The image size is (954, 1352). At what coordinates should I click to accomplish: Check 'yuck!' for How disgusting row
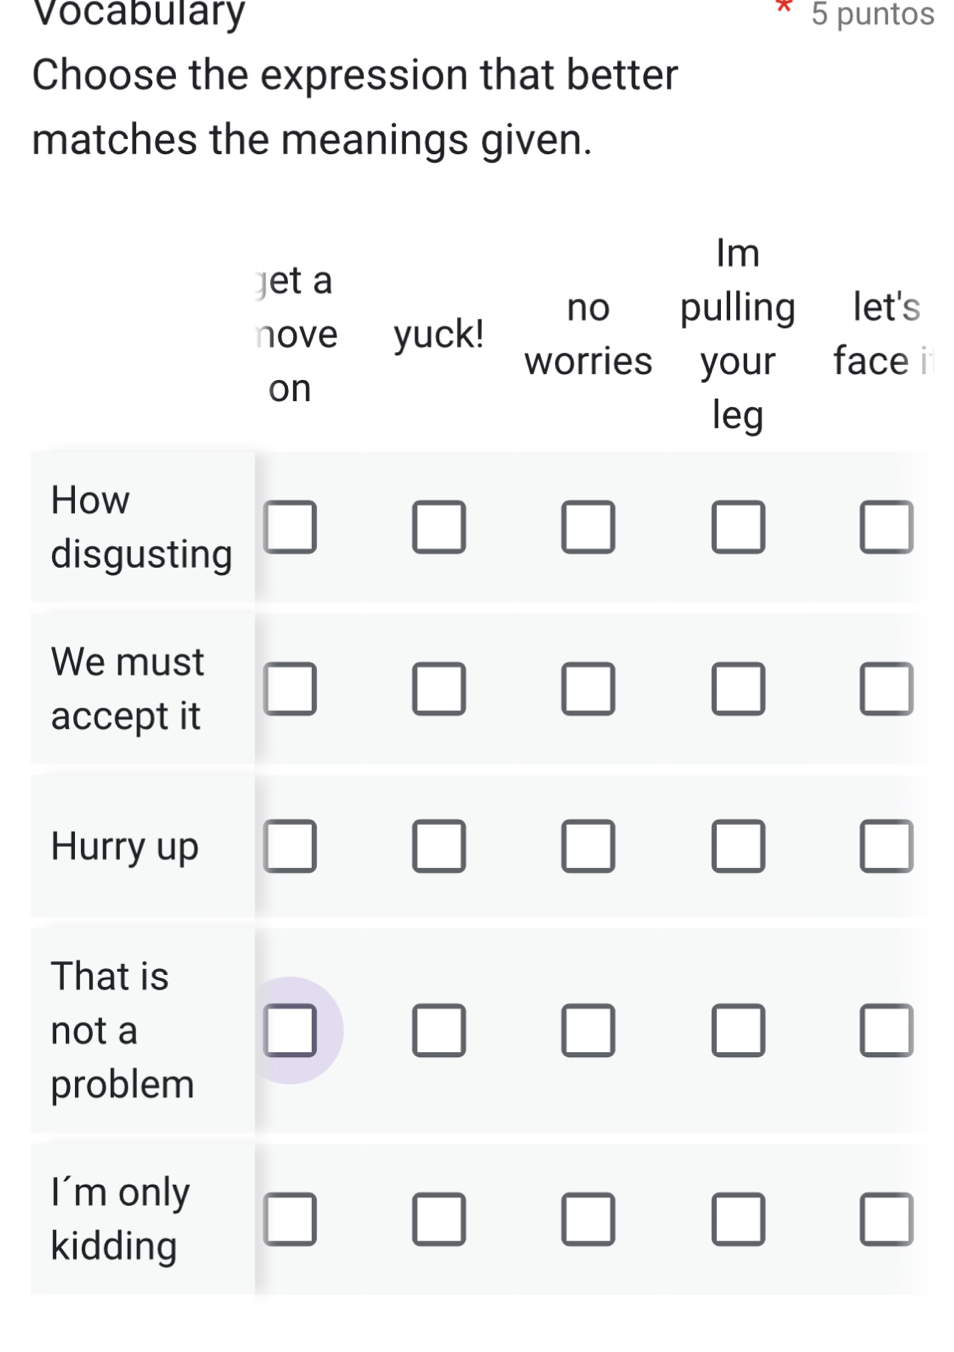439,527
